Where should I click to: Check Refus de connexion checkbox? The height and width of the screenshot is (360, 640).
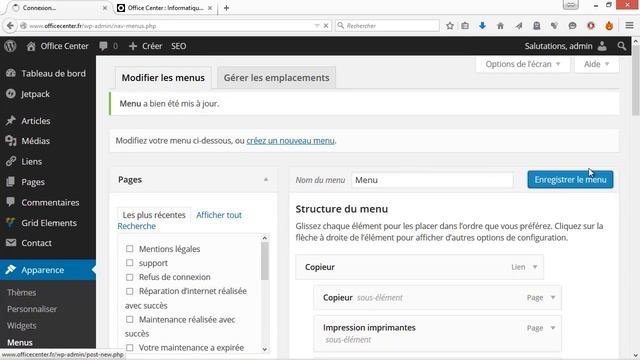click(129, 277)
